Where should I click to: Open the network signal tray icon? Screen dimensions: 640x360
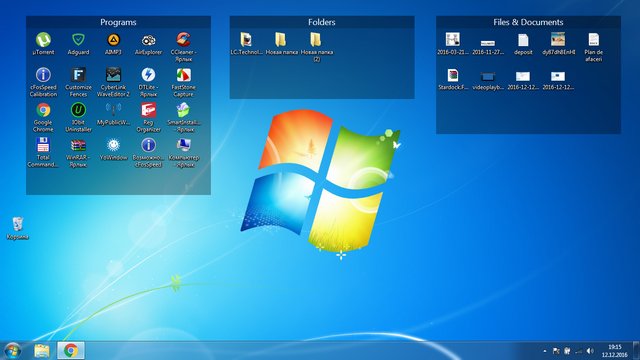pyautogui.click(x=578, y=351)
